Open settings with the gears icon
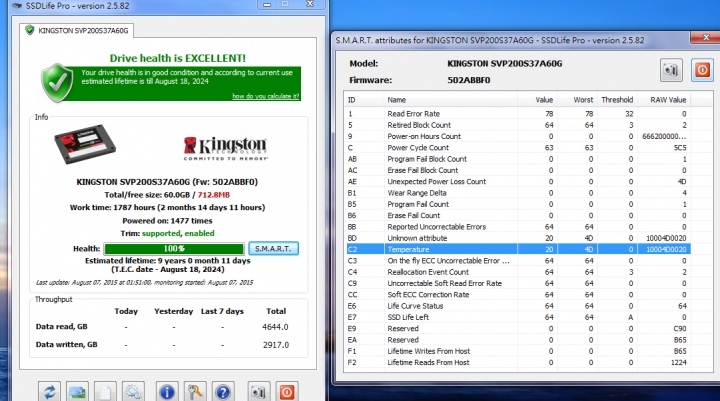Screen dimensions: 720x401 click(x=133, y=392)
